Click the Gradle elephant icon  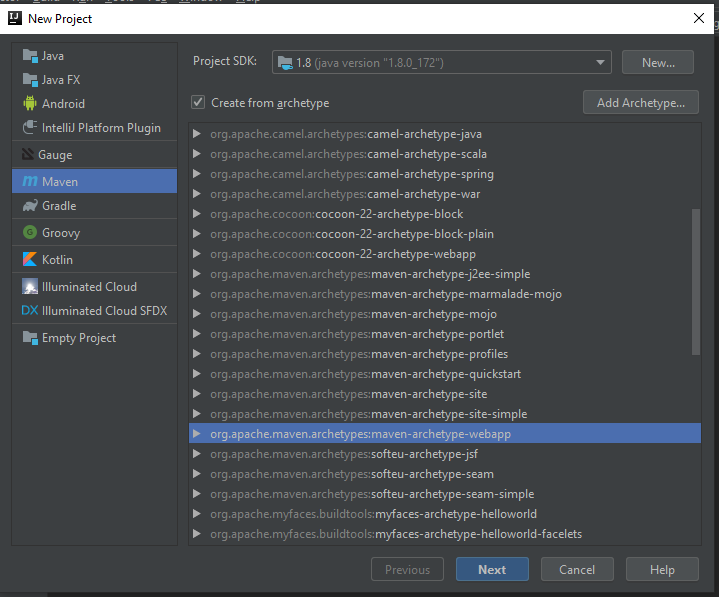[30, 206]
